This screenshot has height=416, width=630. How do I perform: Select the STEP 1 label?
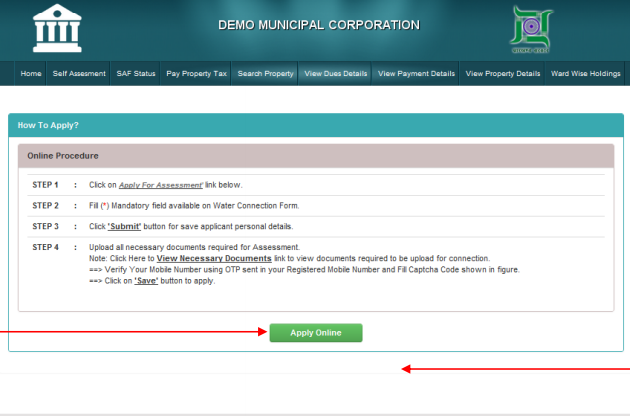pos(45,185)
